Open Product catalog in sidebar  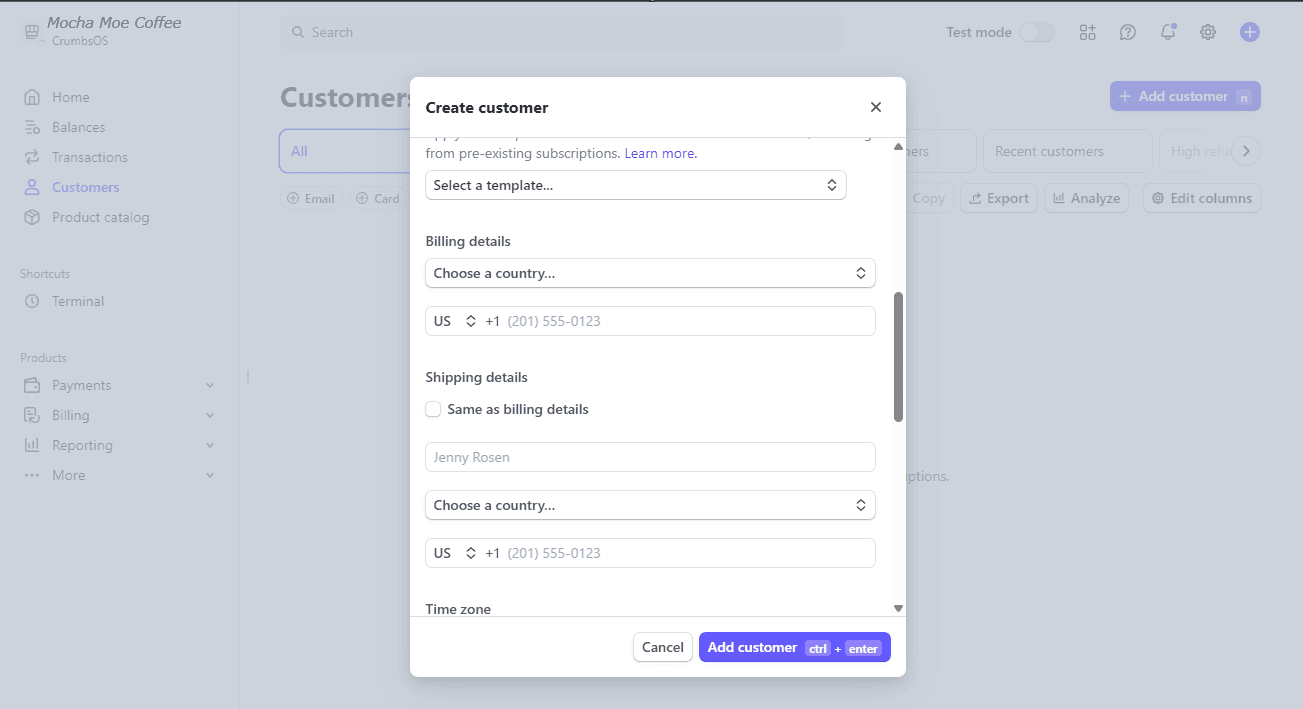[x=100, y=217]
